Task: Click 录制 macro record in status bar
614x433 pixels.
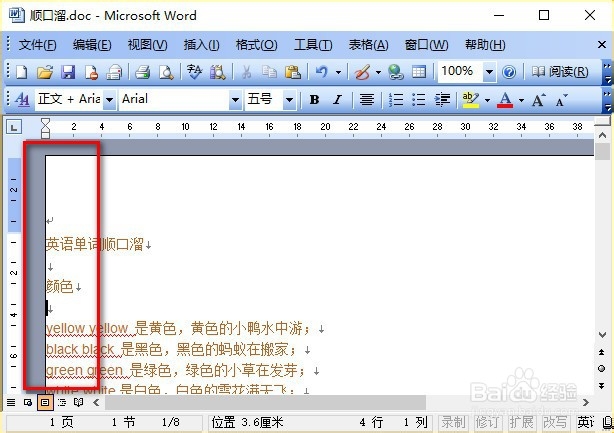Action: coord(453,422)
